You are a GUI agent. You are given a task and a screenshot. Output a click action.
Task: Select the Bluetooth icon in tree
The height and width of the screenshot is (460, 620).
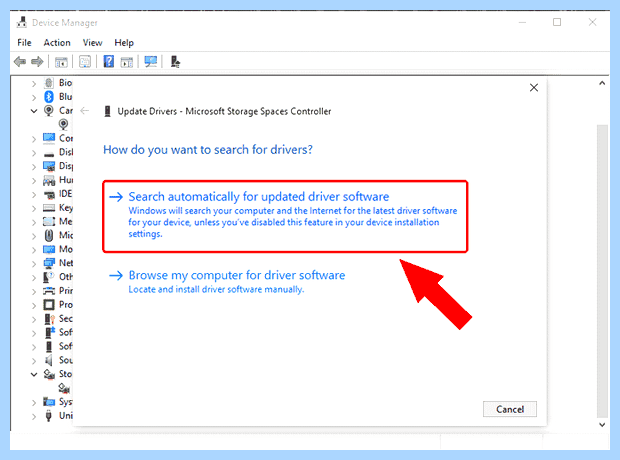49,97
